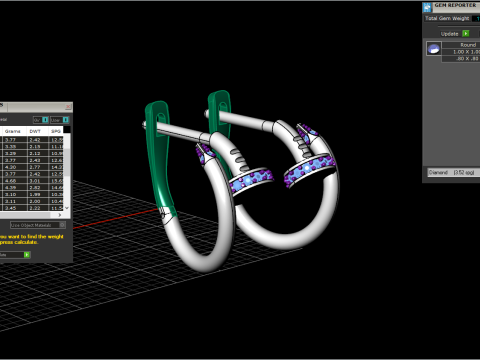Toggle the cyan button beside the User field

pyautogui.click(x=66, y=120)
